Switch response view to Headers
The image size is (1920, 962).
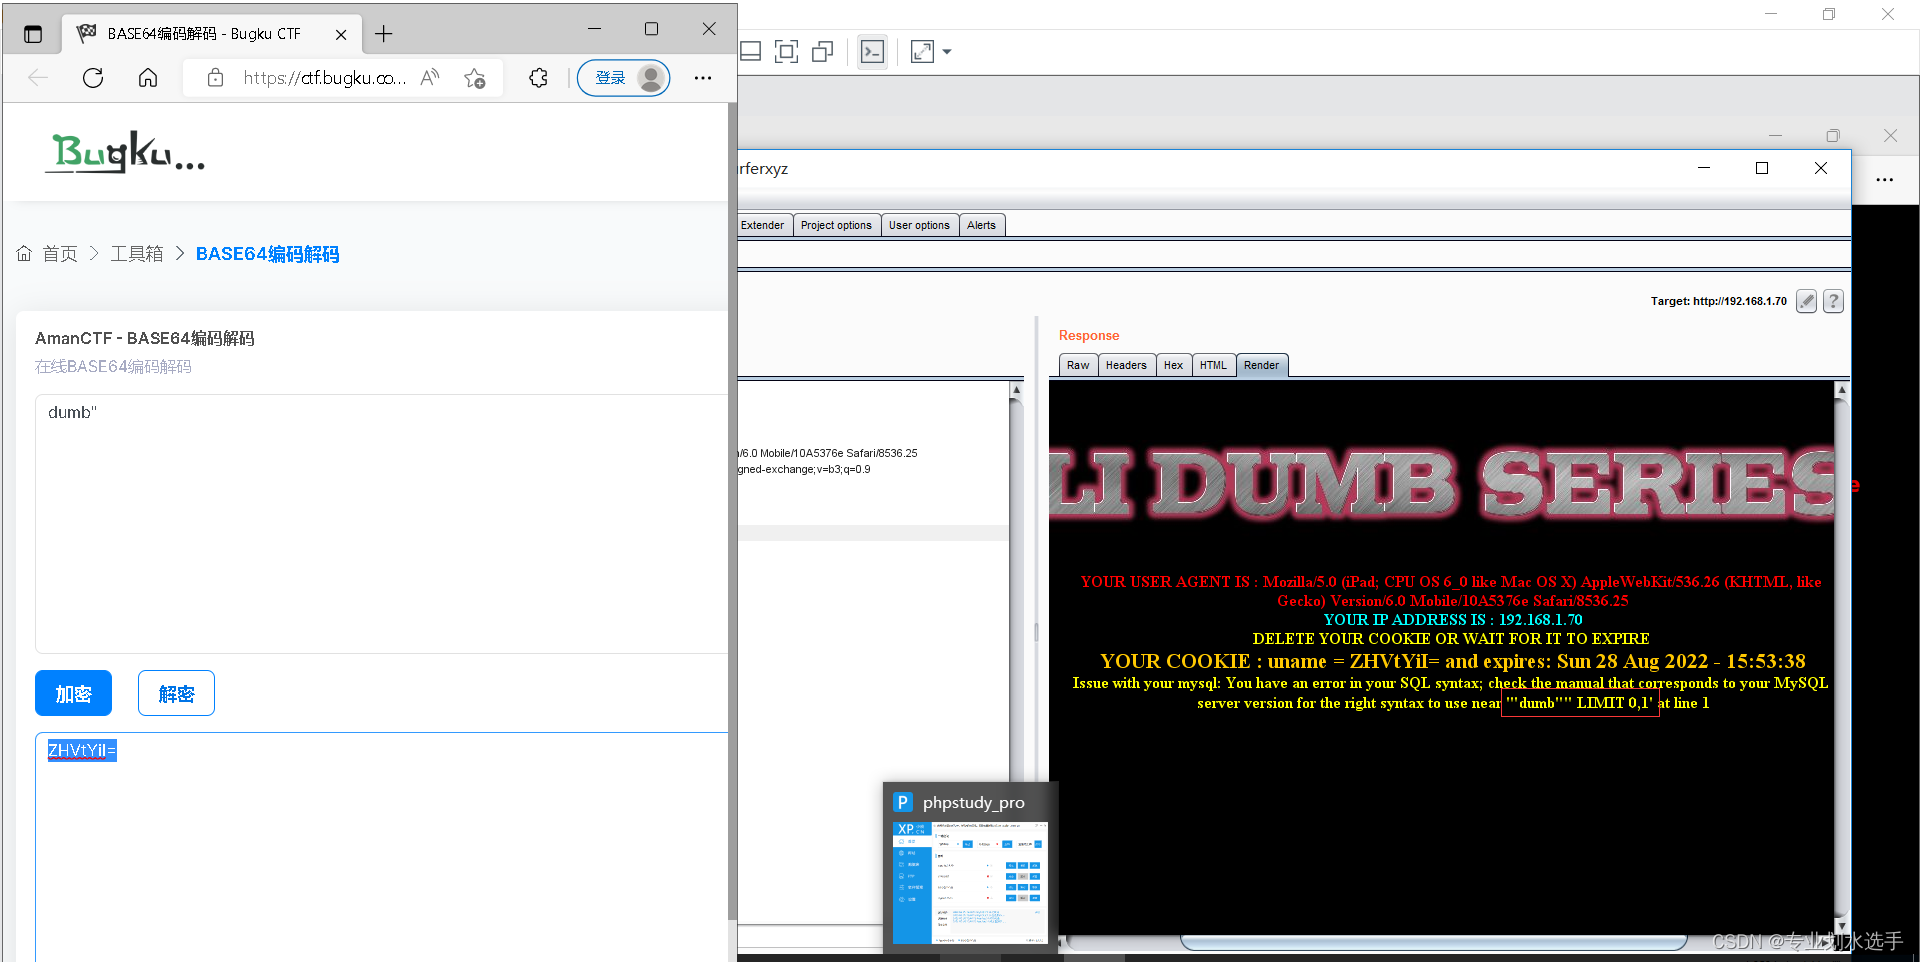1126,365
